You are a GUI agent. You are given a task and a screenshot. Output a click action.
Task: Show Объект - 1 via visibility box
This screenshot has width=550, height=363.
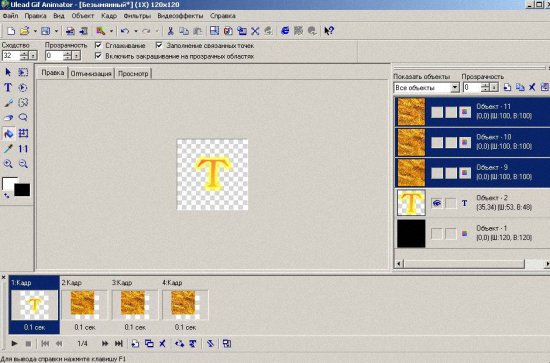tap(437, 234)
